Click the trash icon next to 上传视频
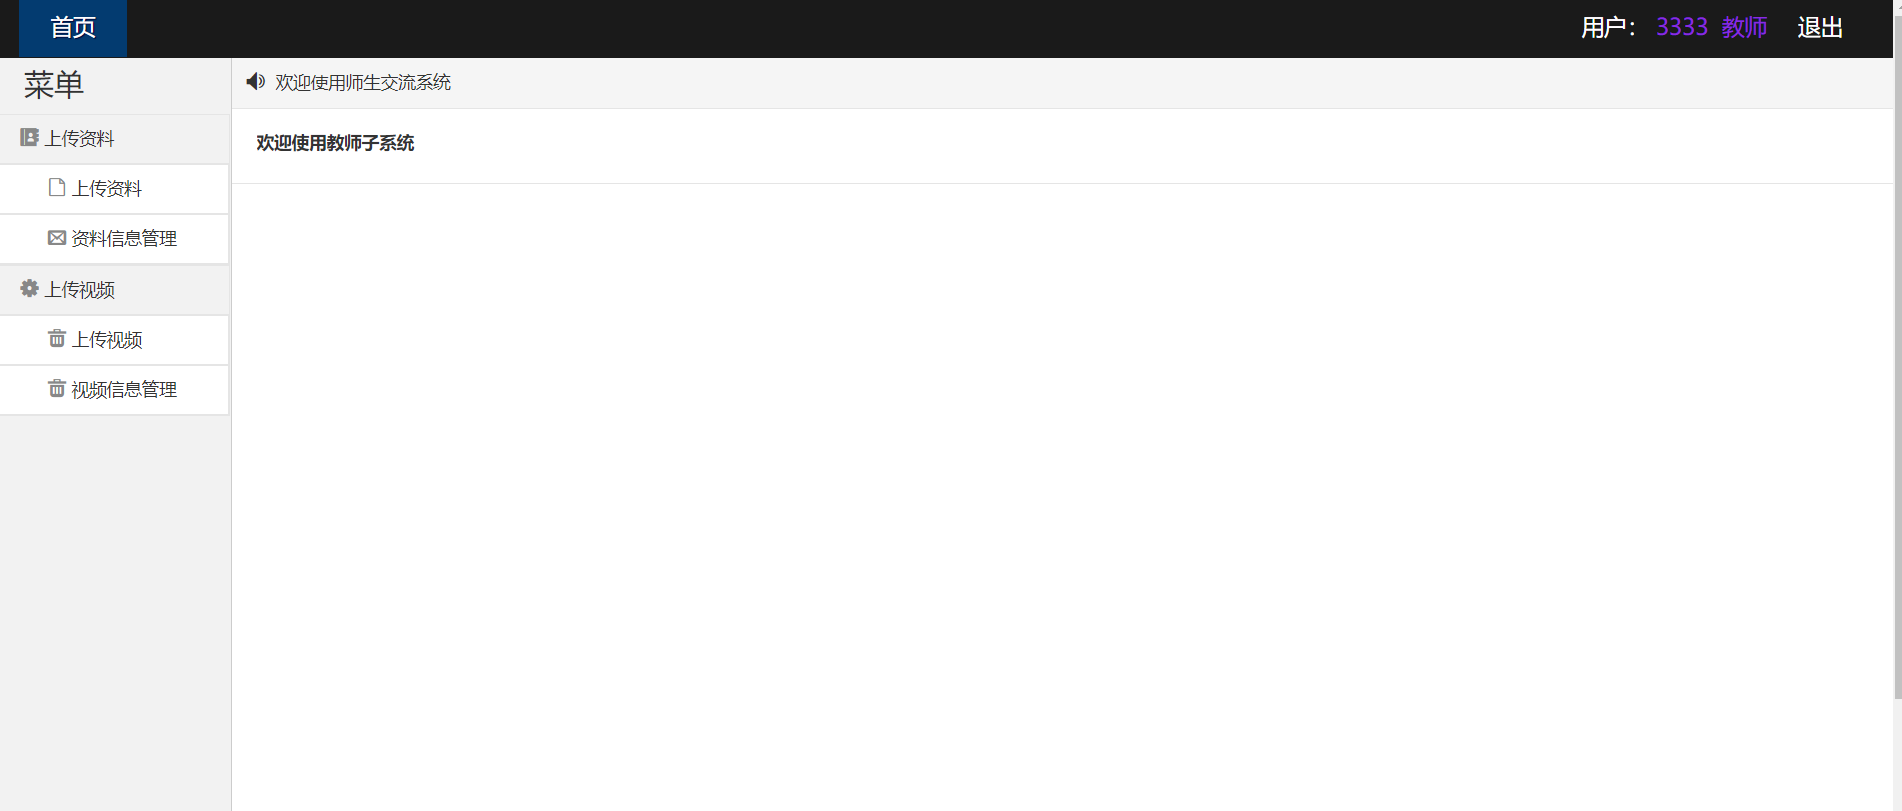 point(57,339)
